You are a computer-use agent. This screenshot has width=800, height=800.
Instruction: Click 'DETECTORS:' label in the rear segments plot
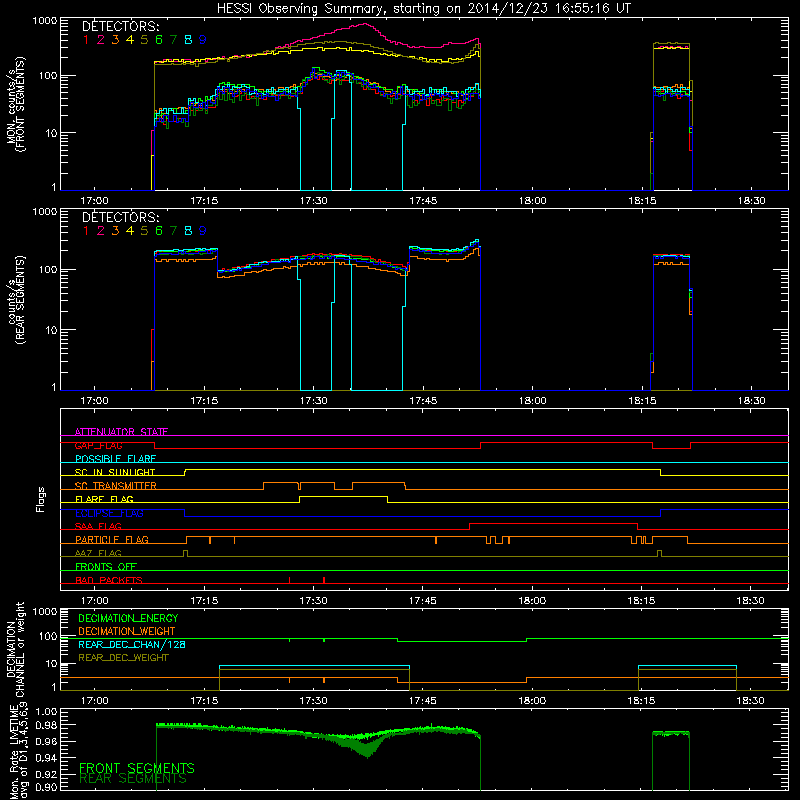point(121,217)
